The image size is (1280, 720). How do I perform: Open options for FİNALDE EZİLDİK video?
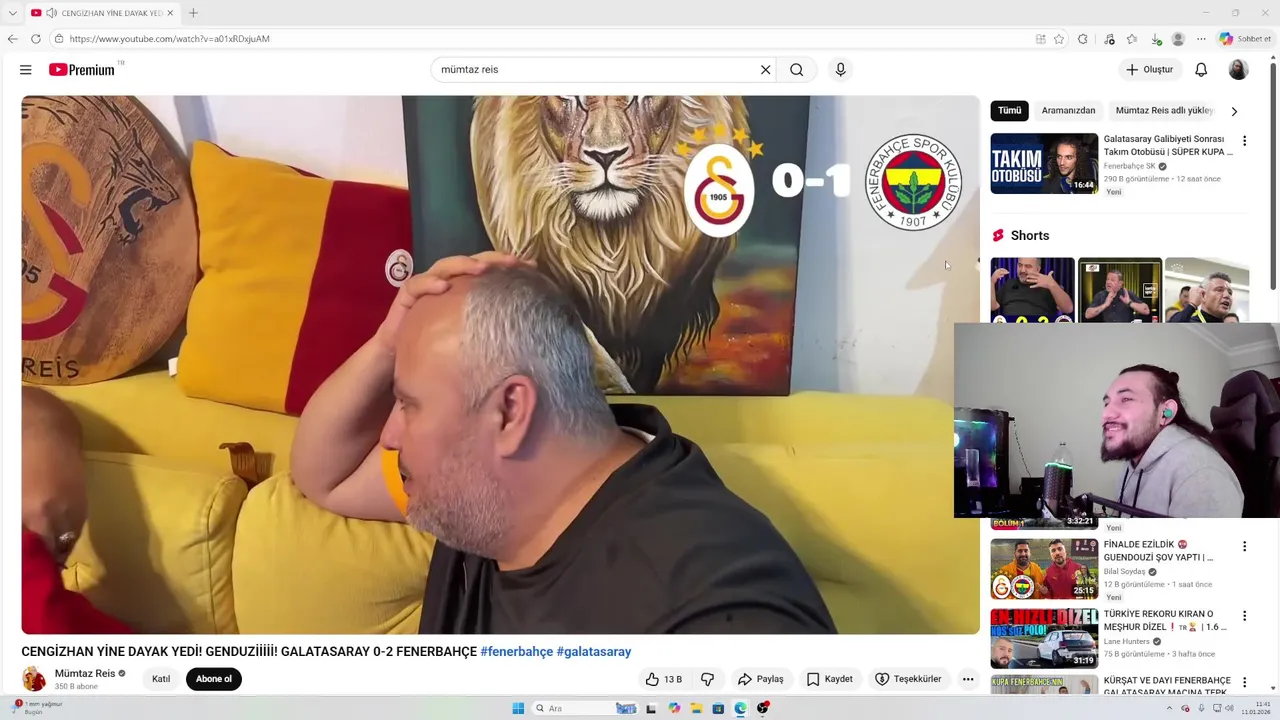[1244, 546]
